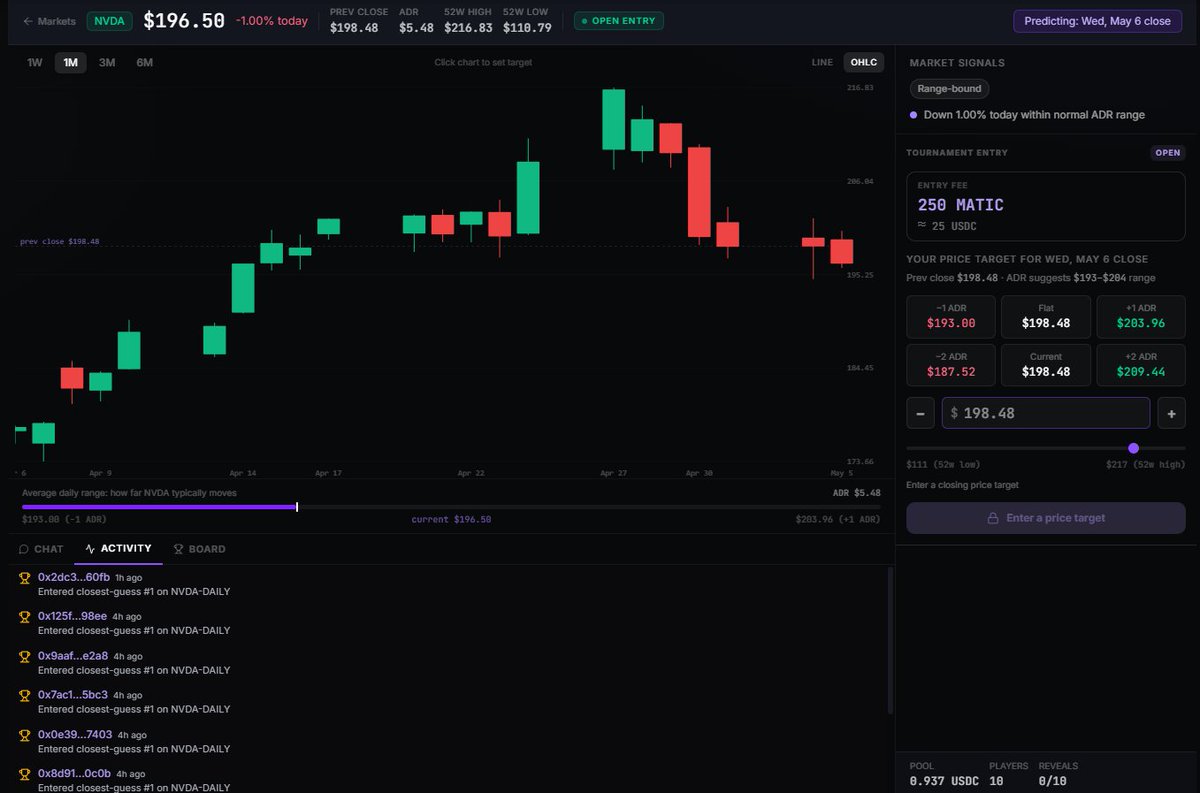Choose the +1 ADR $203.96 target
Screen dimensions: 1200x793
1141,316
